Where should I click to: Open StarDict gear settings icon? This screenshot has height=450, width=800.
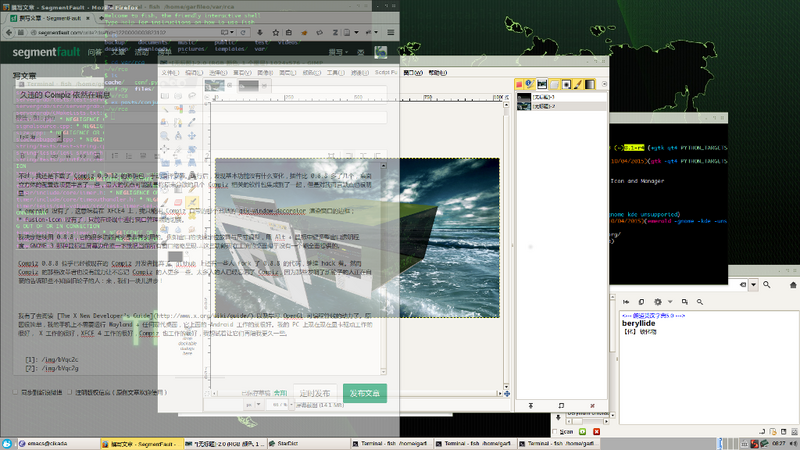658,302
